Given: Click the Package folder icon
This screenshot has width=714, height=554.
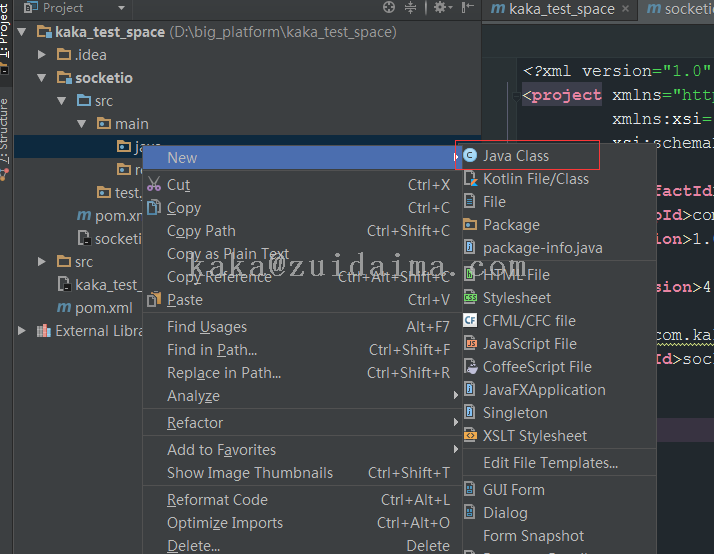Looking at the screenshot, I should [470, 224].
